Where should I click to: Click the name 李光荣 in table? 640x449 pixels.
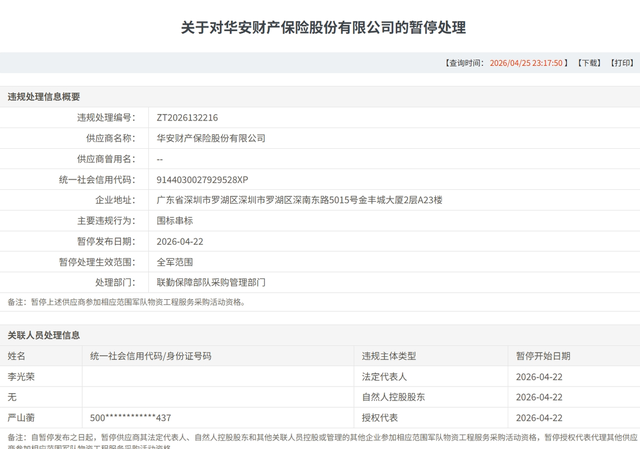coord(22,376)
